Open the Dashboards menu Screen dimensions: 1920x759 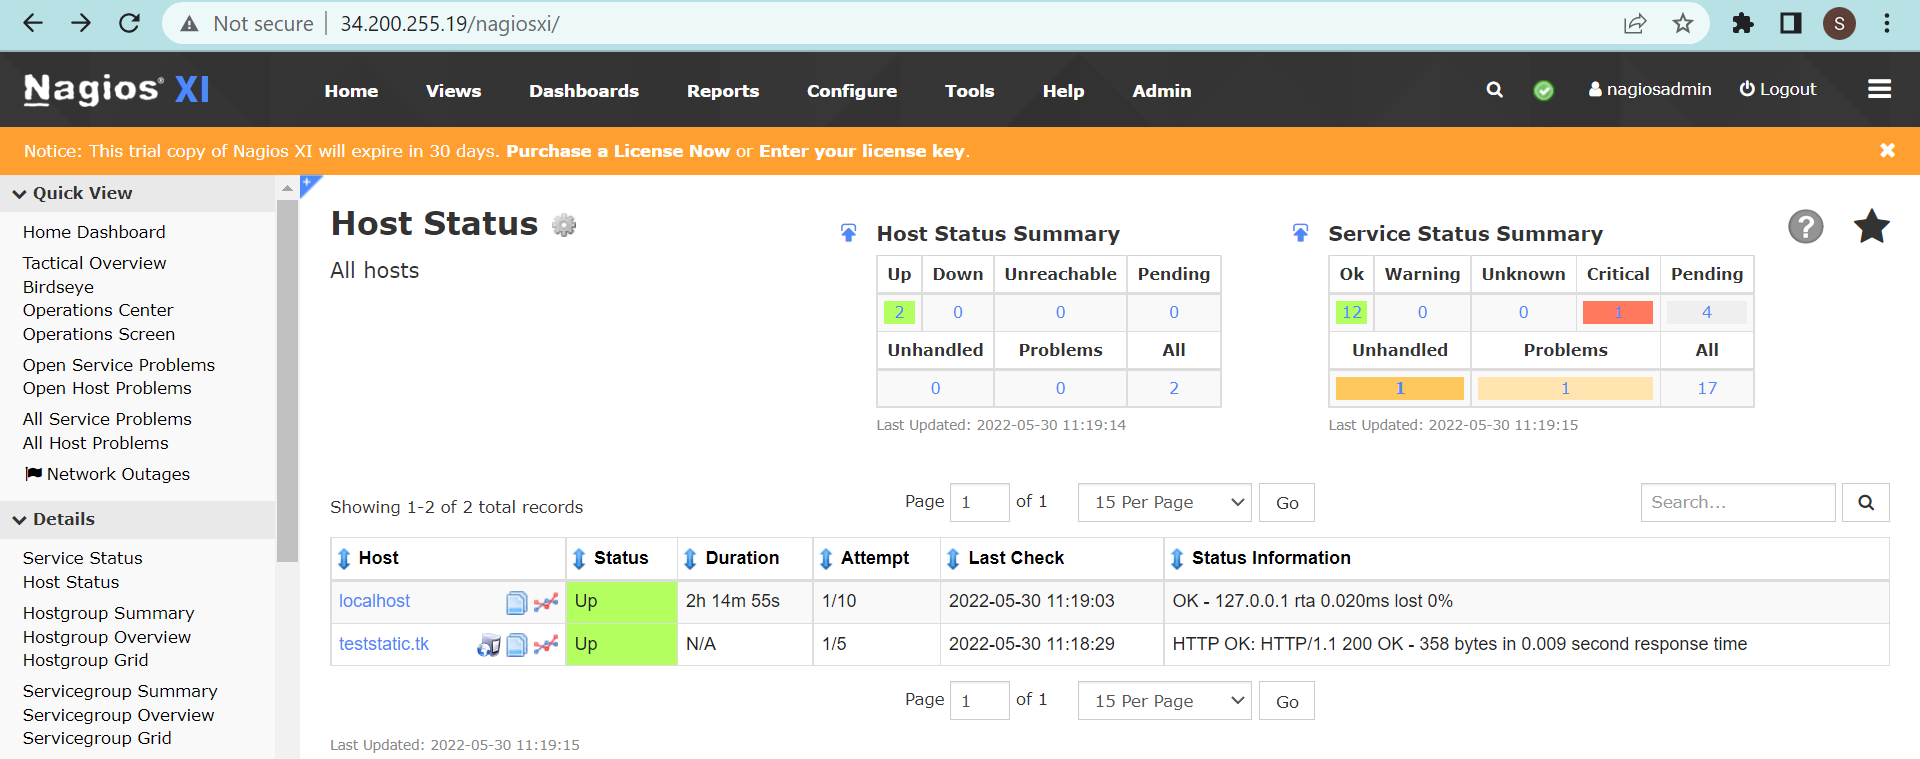[x=584, y=91]
